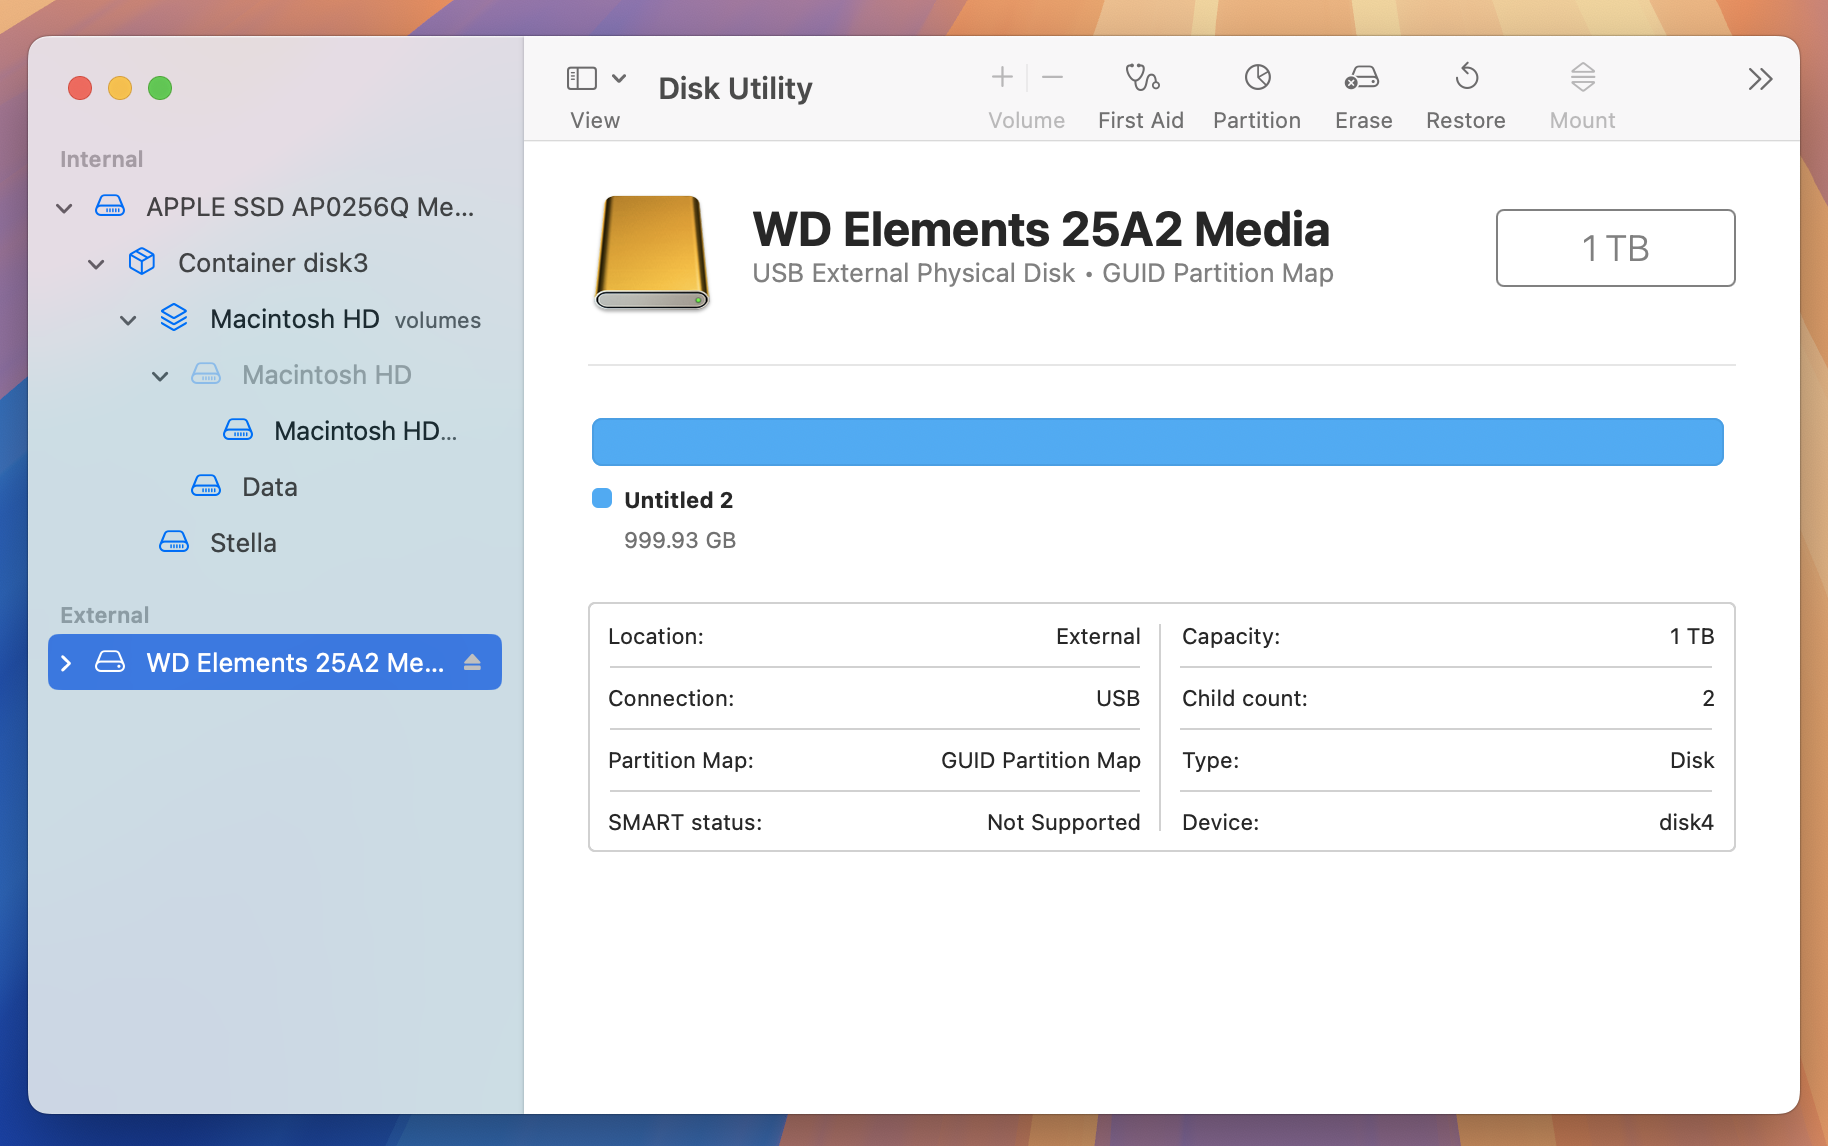1828x1146 pixels.
Task: Expand the WD Elements 25A2 drive
Action: [66, 663]
